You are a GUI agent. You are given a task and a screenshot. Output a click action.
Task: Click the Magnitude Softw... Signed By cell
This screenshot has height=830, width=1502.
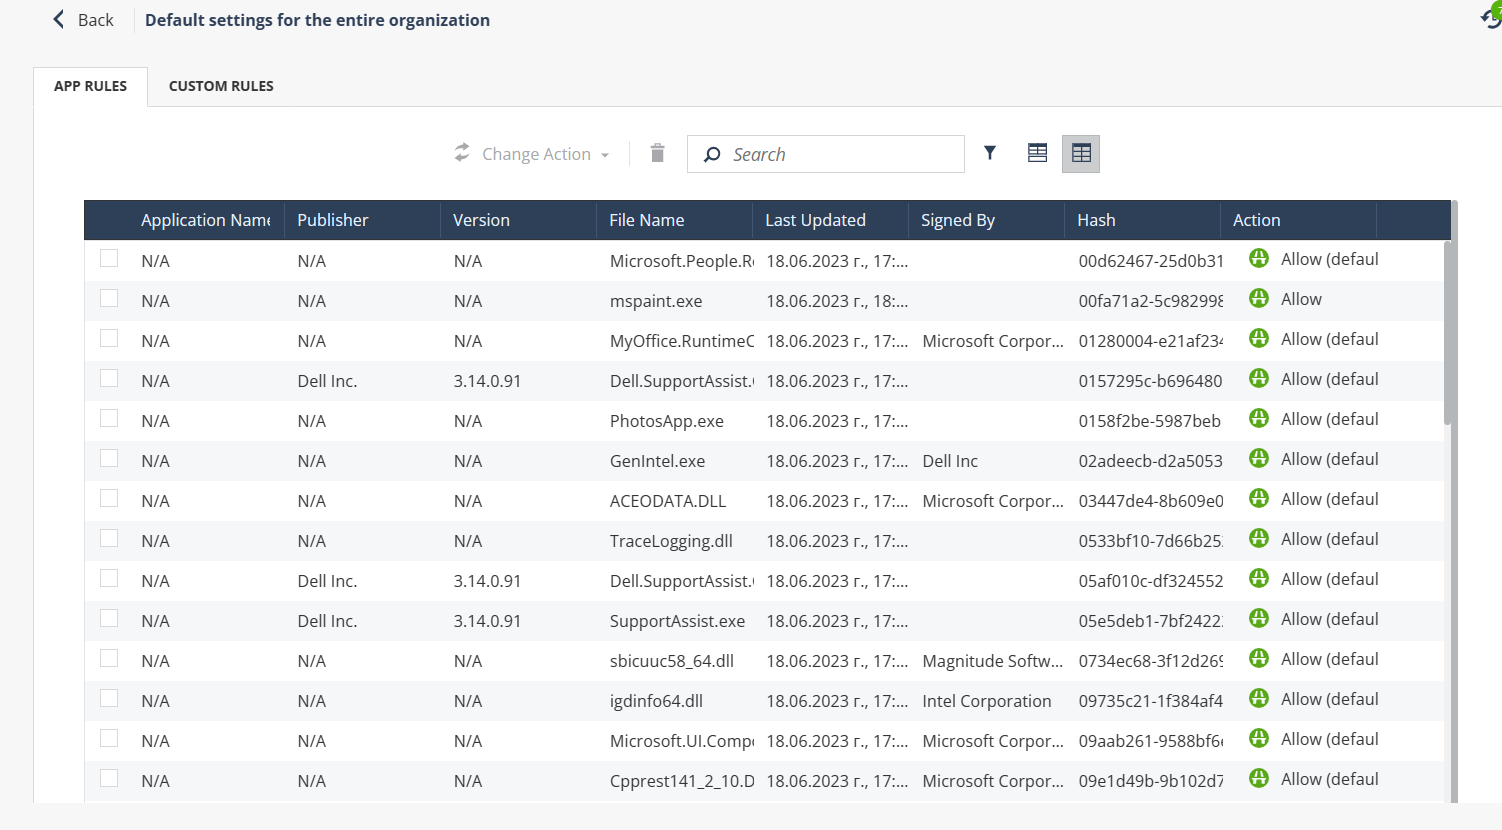[993, 661]
